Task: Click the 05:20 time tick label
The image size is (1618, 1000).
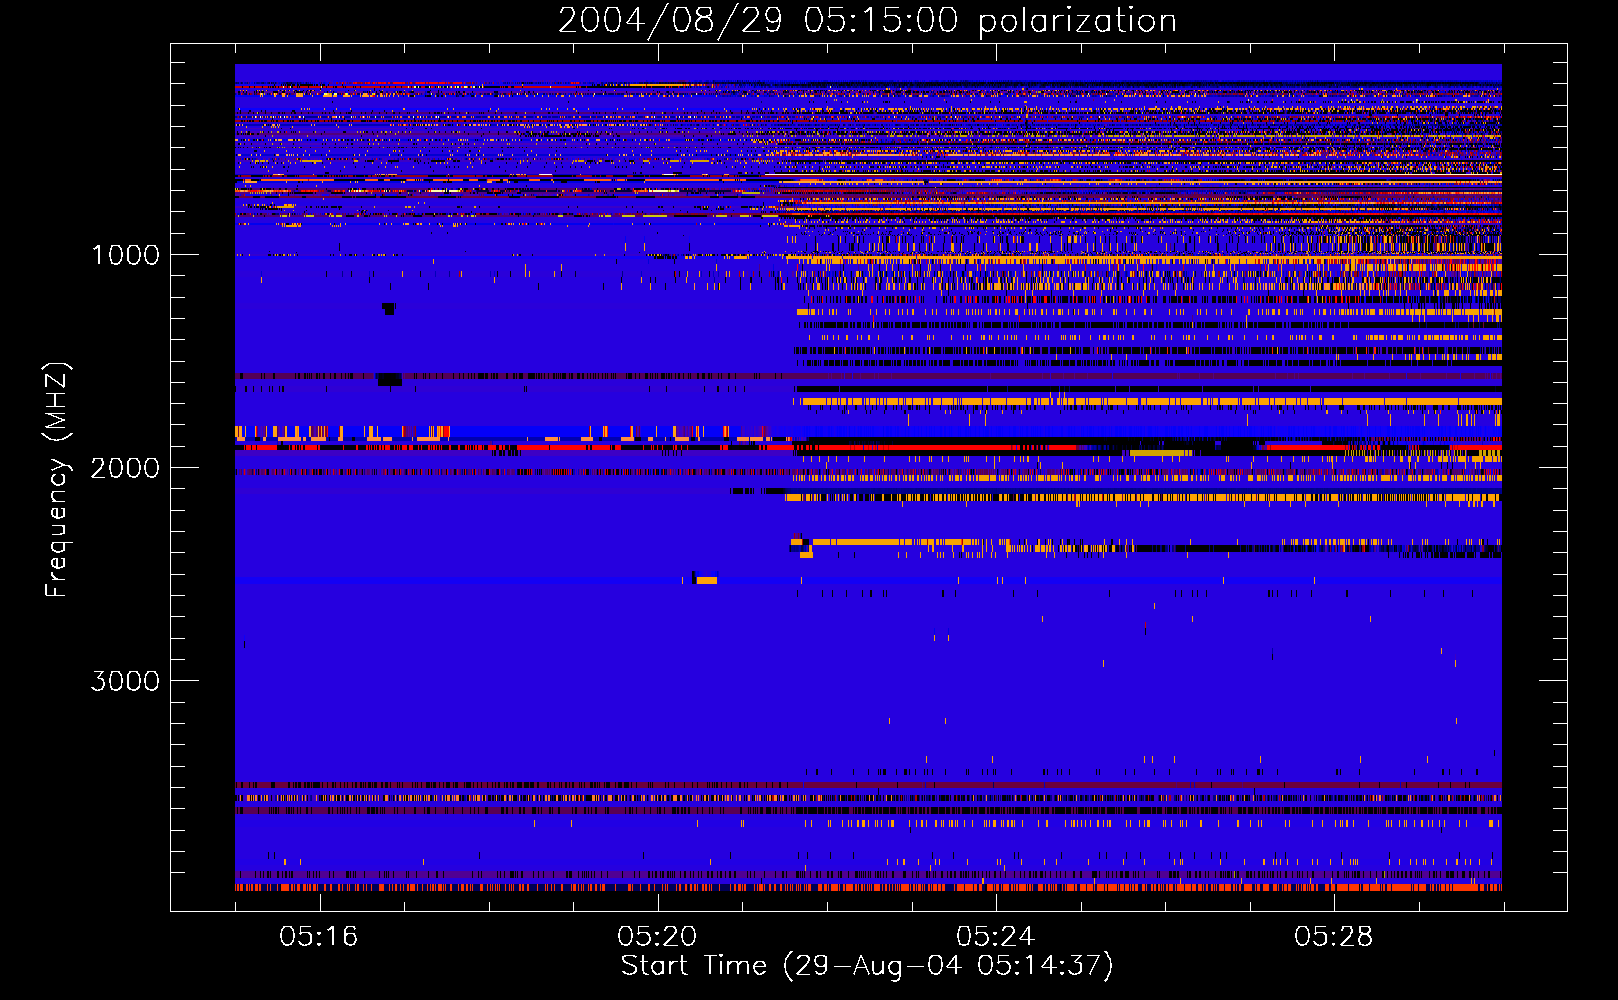Action: pos(657,936)
